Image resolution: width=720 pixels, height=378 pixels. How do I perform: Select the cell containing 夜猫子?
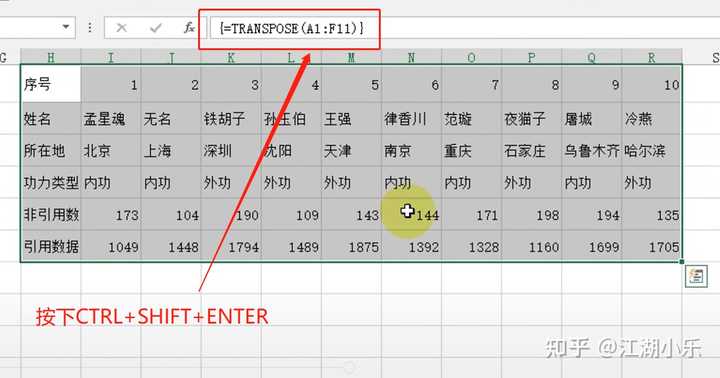(x=532, y=118)
